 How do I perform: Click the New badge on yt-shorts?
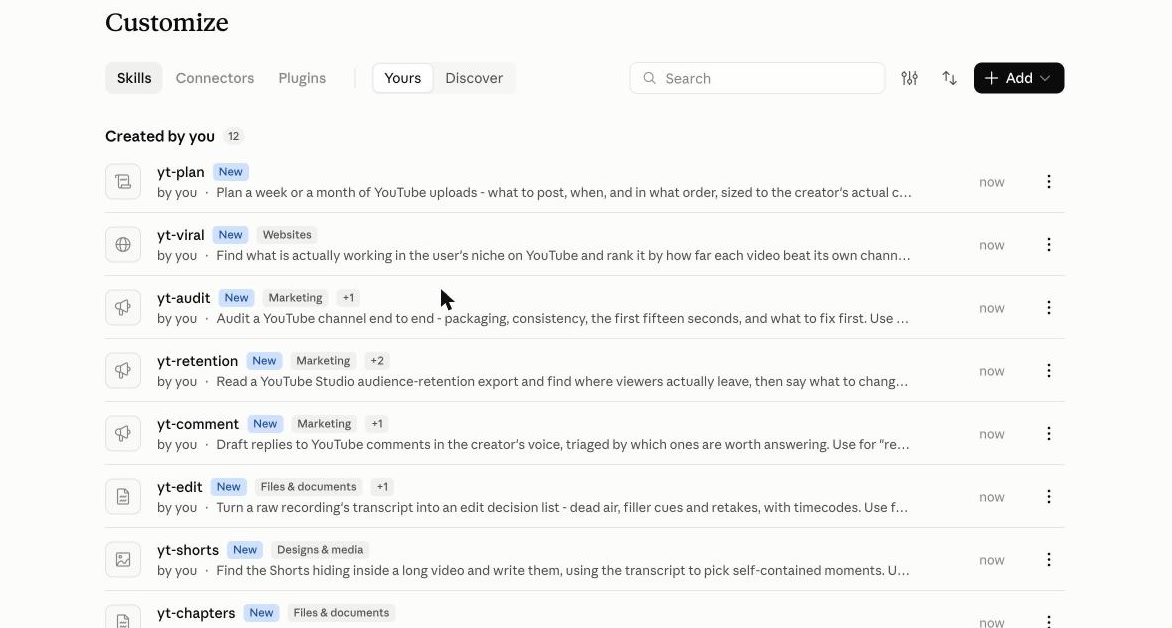(245, 550)
